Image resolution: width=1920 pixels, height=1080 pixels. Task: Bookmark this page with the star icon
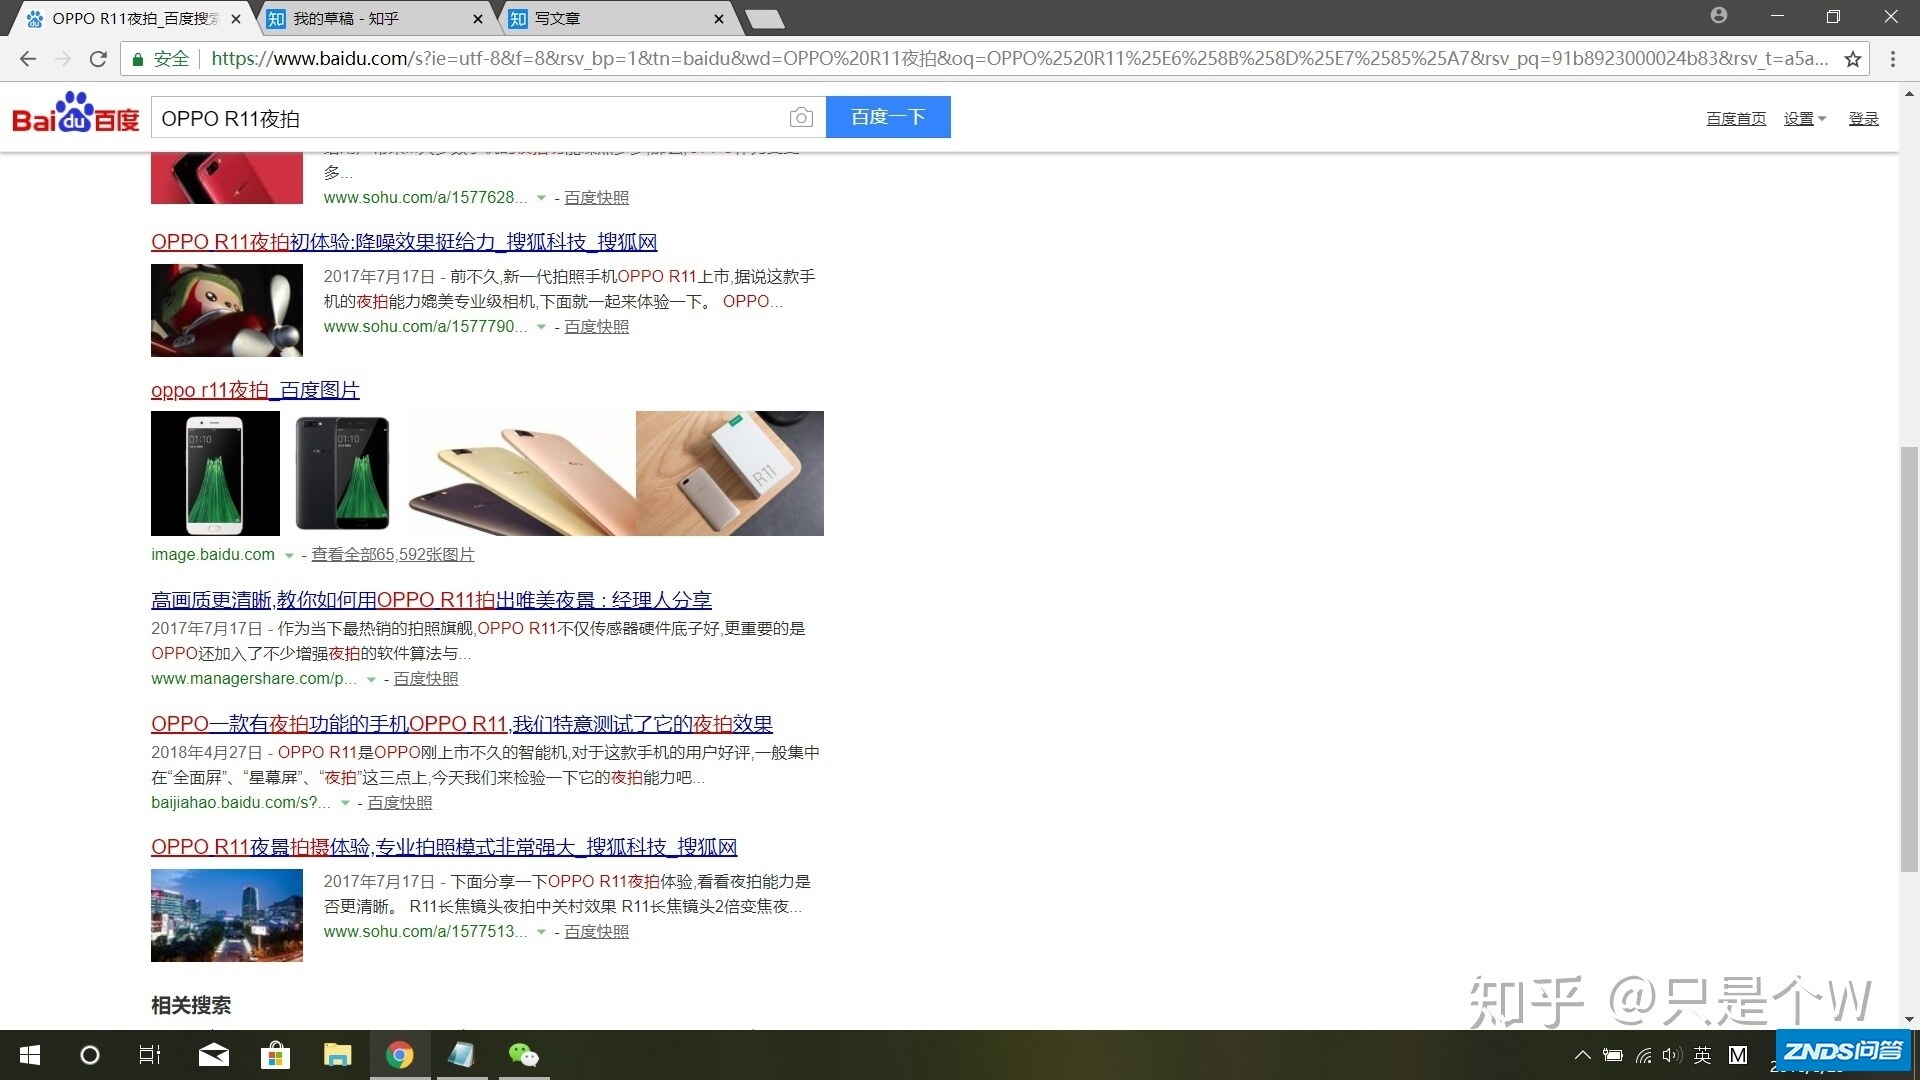pyautogui.click(x=1853, y=59)
